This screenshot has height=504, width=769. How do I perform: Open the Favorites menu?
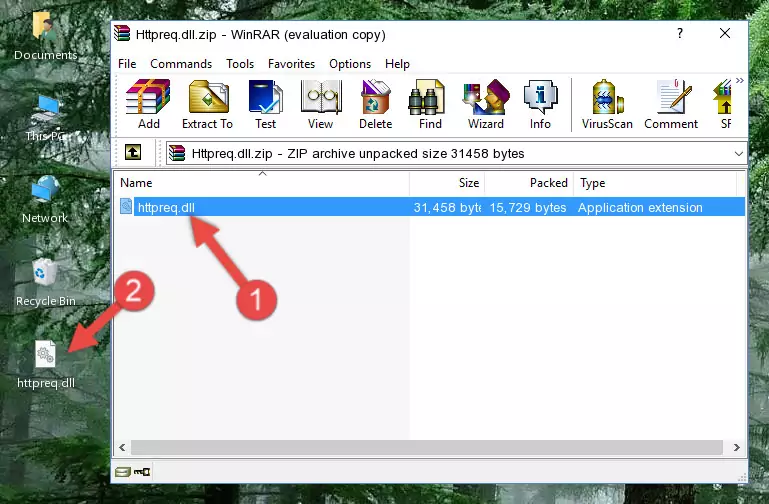tap(291, 64)
